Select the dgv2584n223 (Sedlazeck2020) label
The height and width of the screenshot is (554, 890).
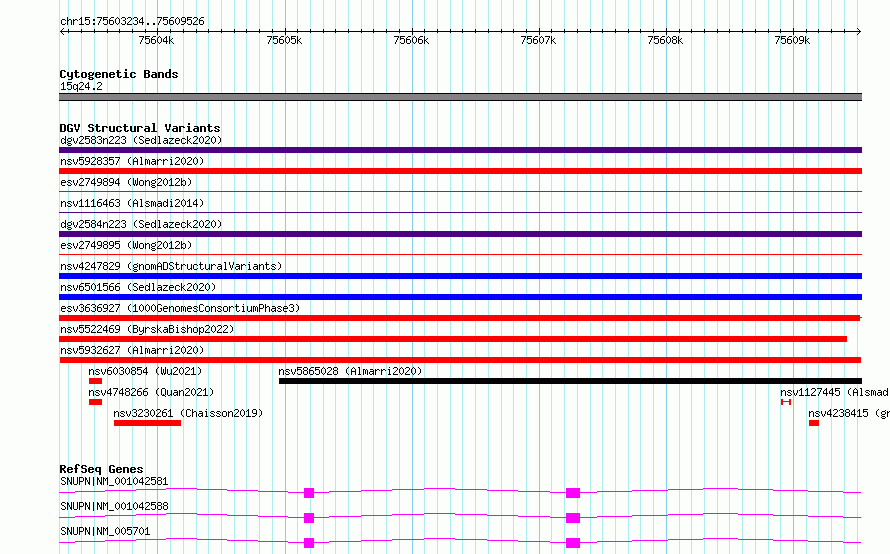click(141, 224)
